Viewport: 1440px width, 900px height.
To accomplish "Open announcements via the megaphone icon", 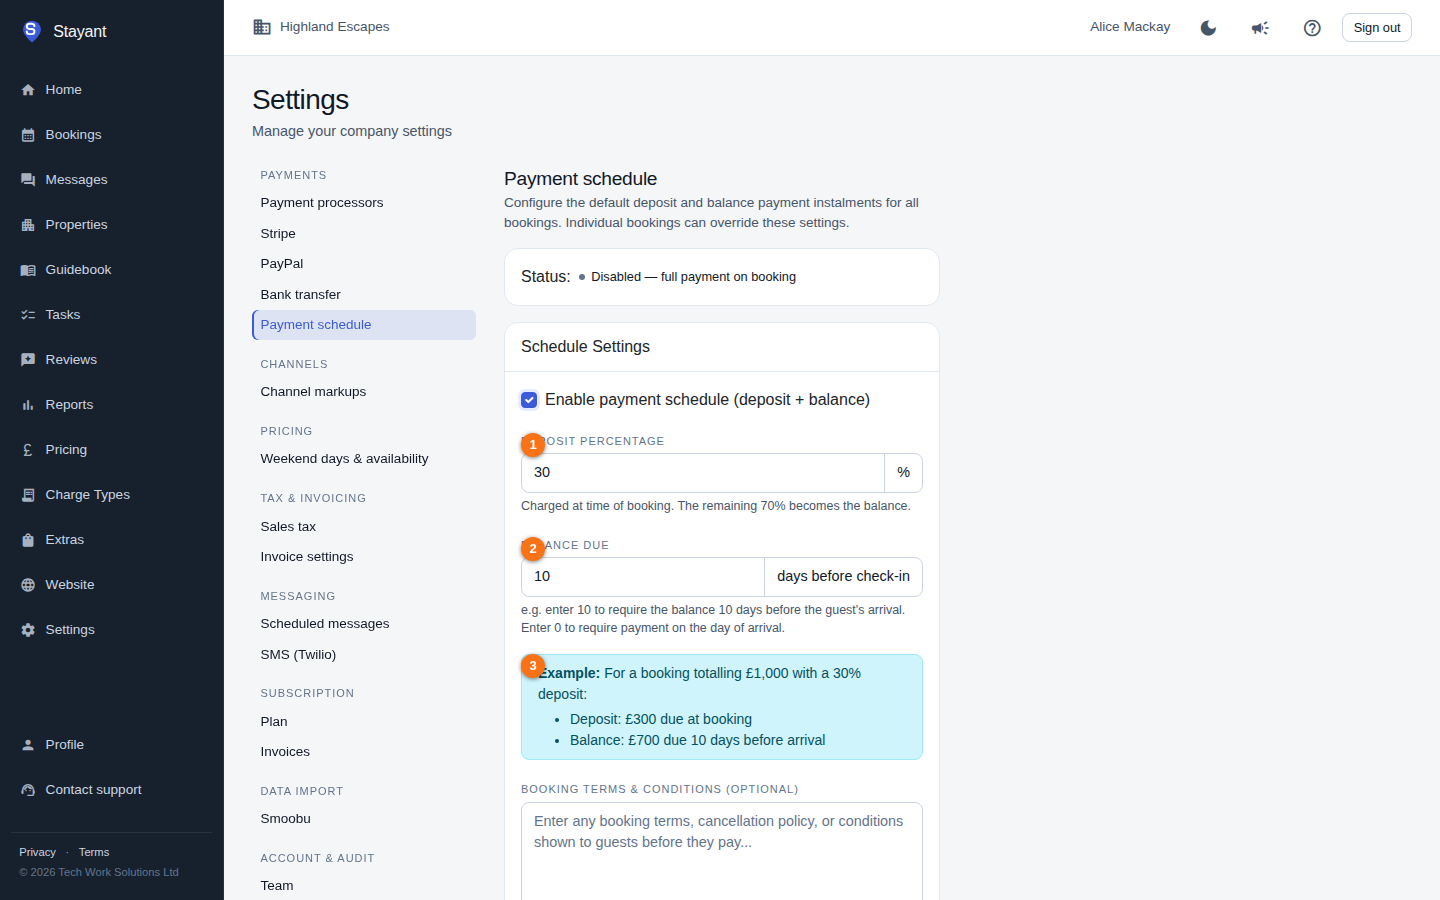I will pyautogui.click(x=1260, y=28).
